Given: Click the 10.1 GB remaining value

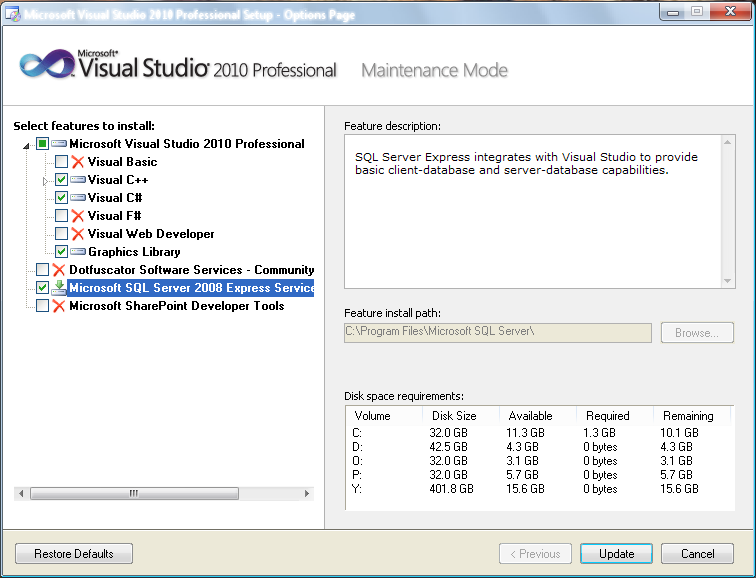Looking at the screenshot, I should (679, 433).
